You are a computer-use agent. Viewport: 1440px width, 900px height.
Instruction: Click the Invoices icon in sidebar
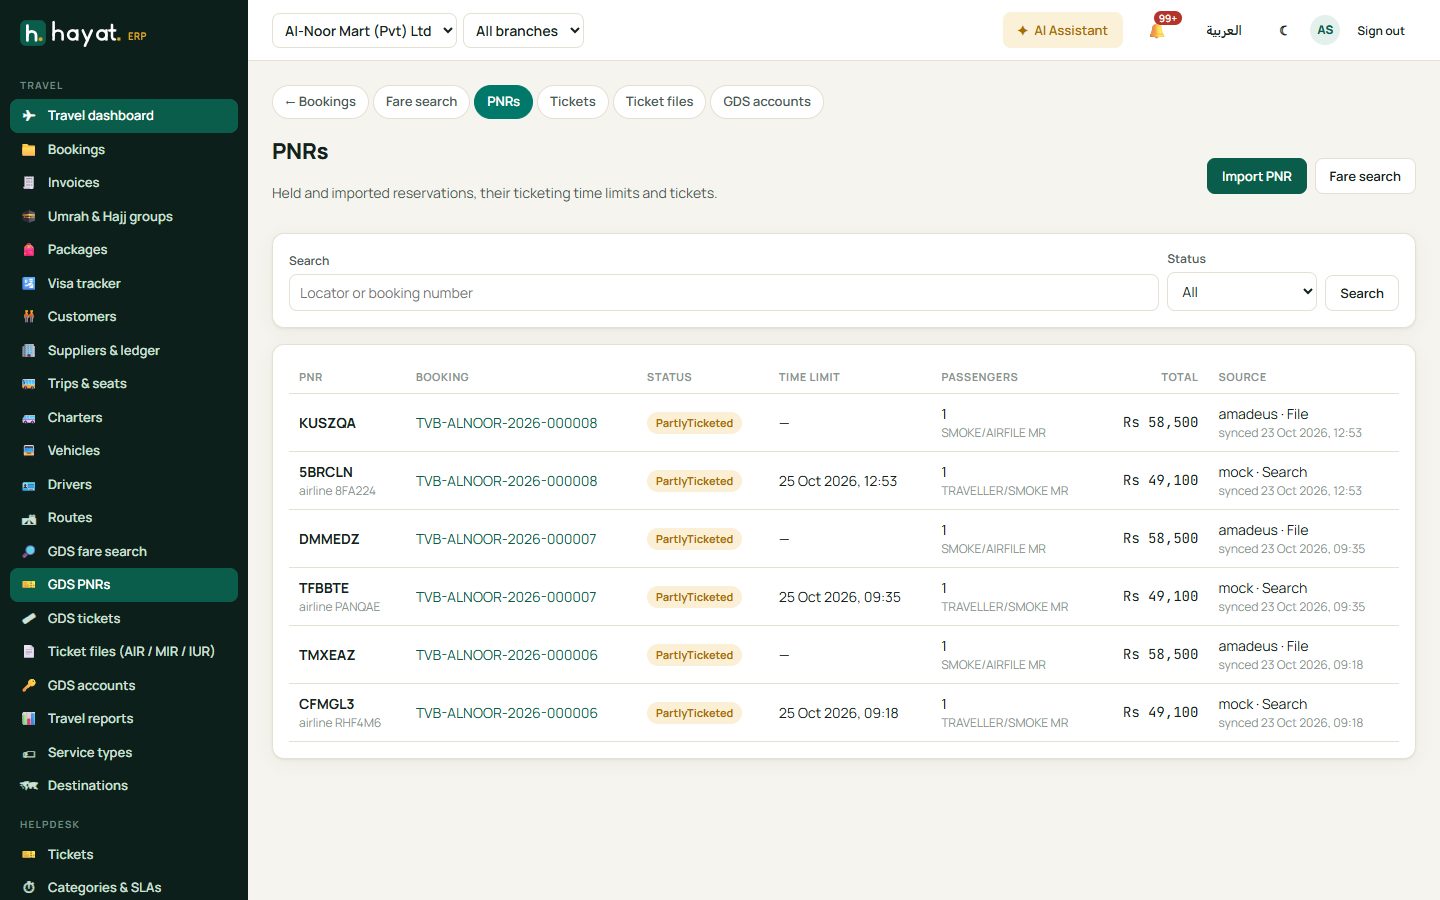pyautogui.click(x=29, y=183)
